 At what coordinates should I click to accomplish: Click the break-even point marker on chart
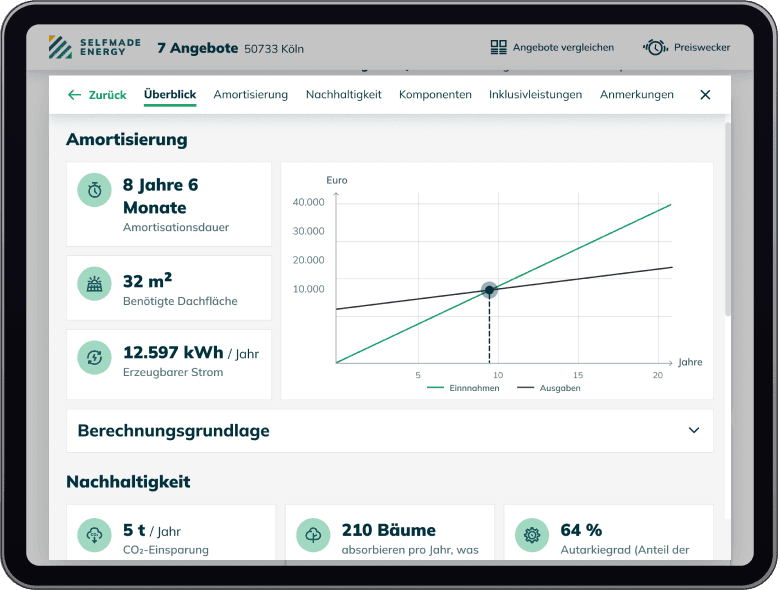coord(489,290)
